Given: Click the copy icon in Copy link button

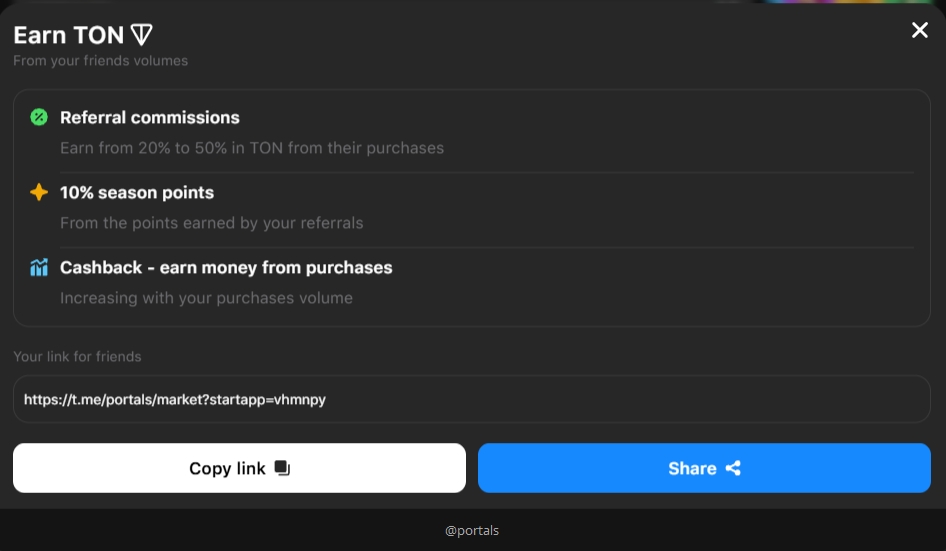Looking at the screenshot, I should pyautogui.click(x=282, y=468).
